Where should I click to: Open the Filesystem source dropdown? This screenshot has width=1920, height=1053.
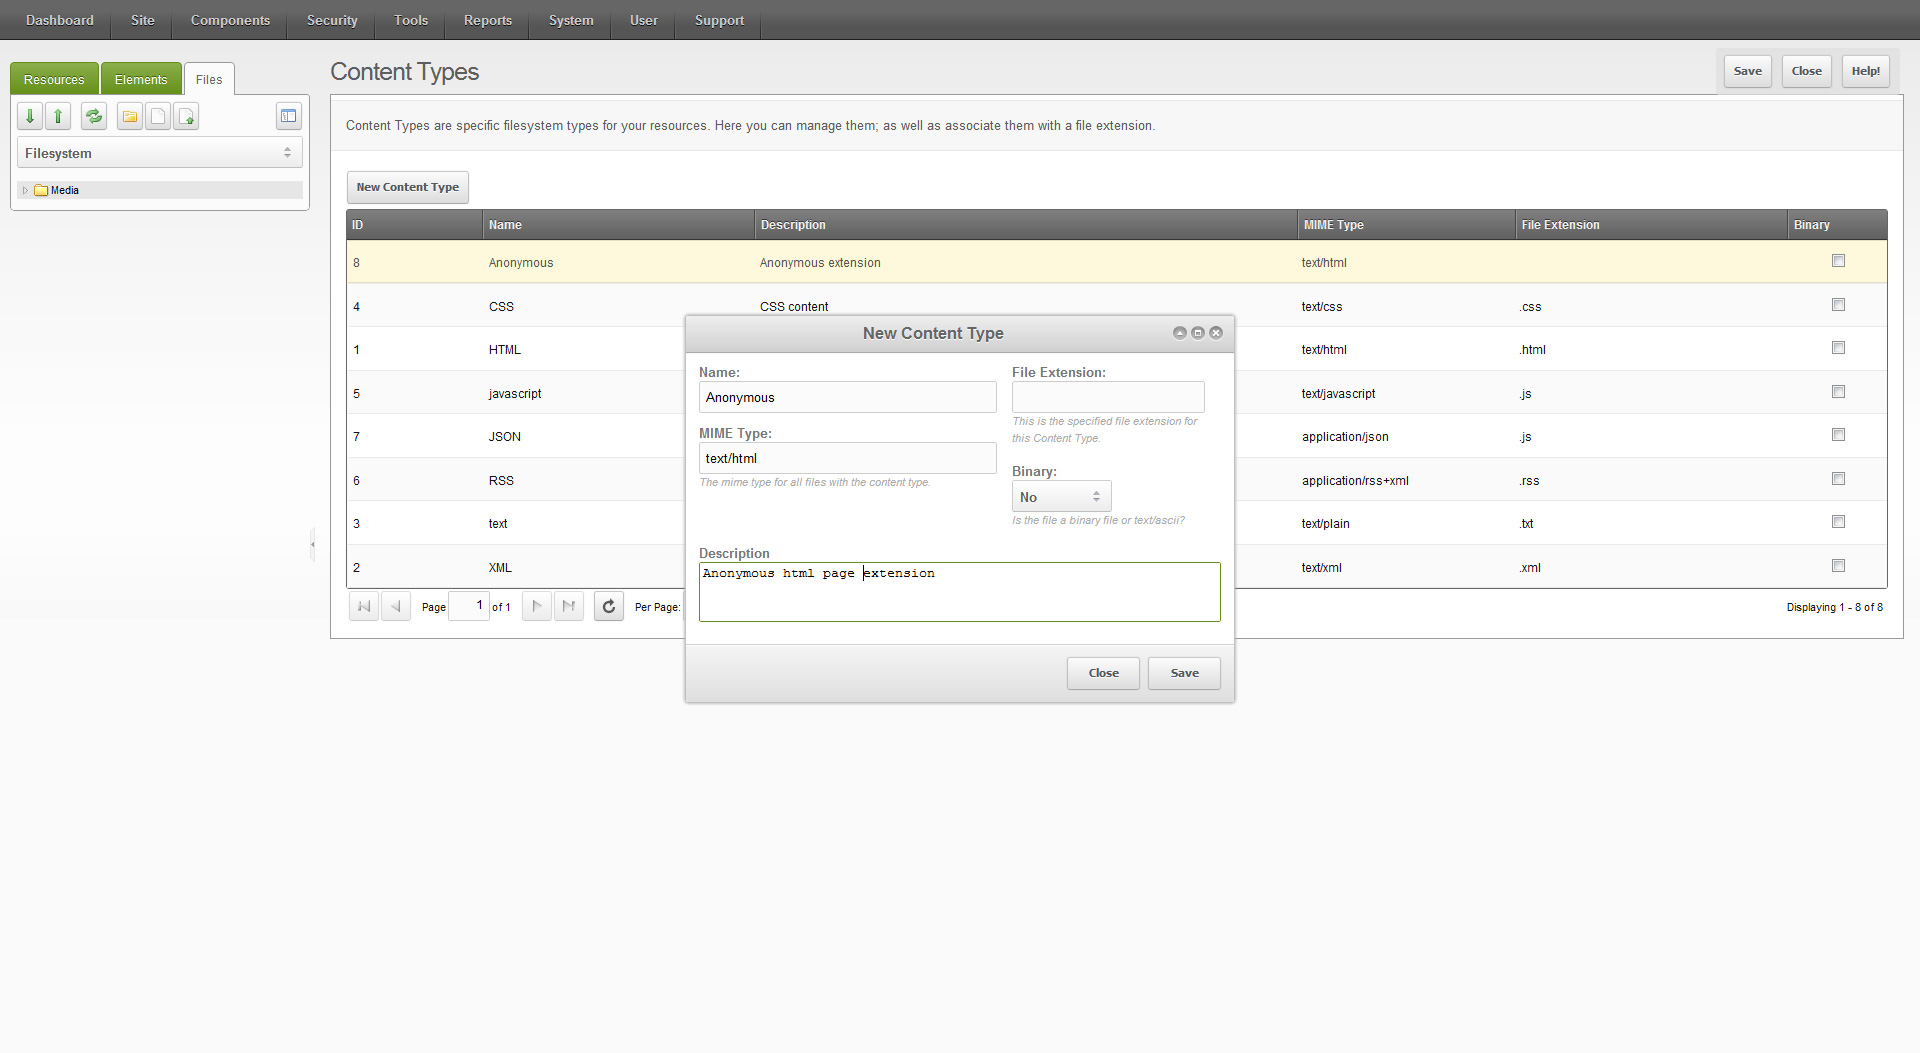[x=160, y=153]
